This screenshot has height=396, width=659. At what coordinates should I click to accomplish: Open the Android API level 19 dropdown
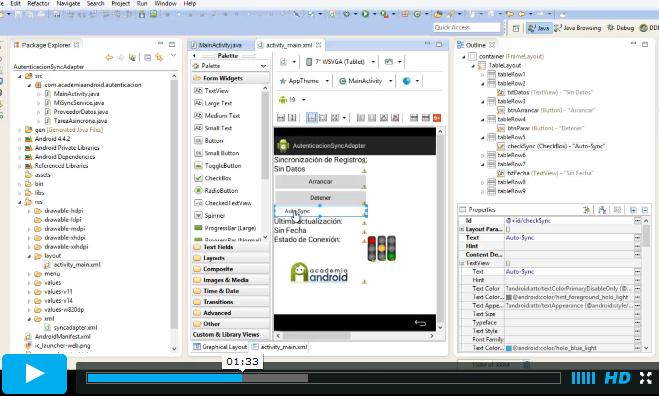pos(292,100)
